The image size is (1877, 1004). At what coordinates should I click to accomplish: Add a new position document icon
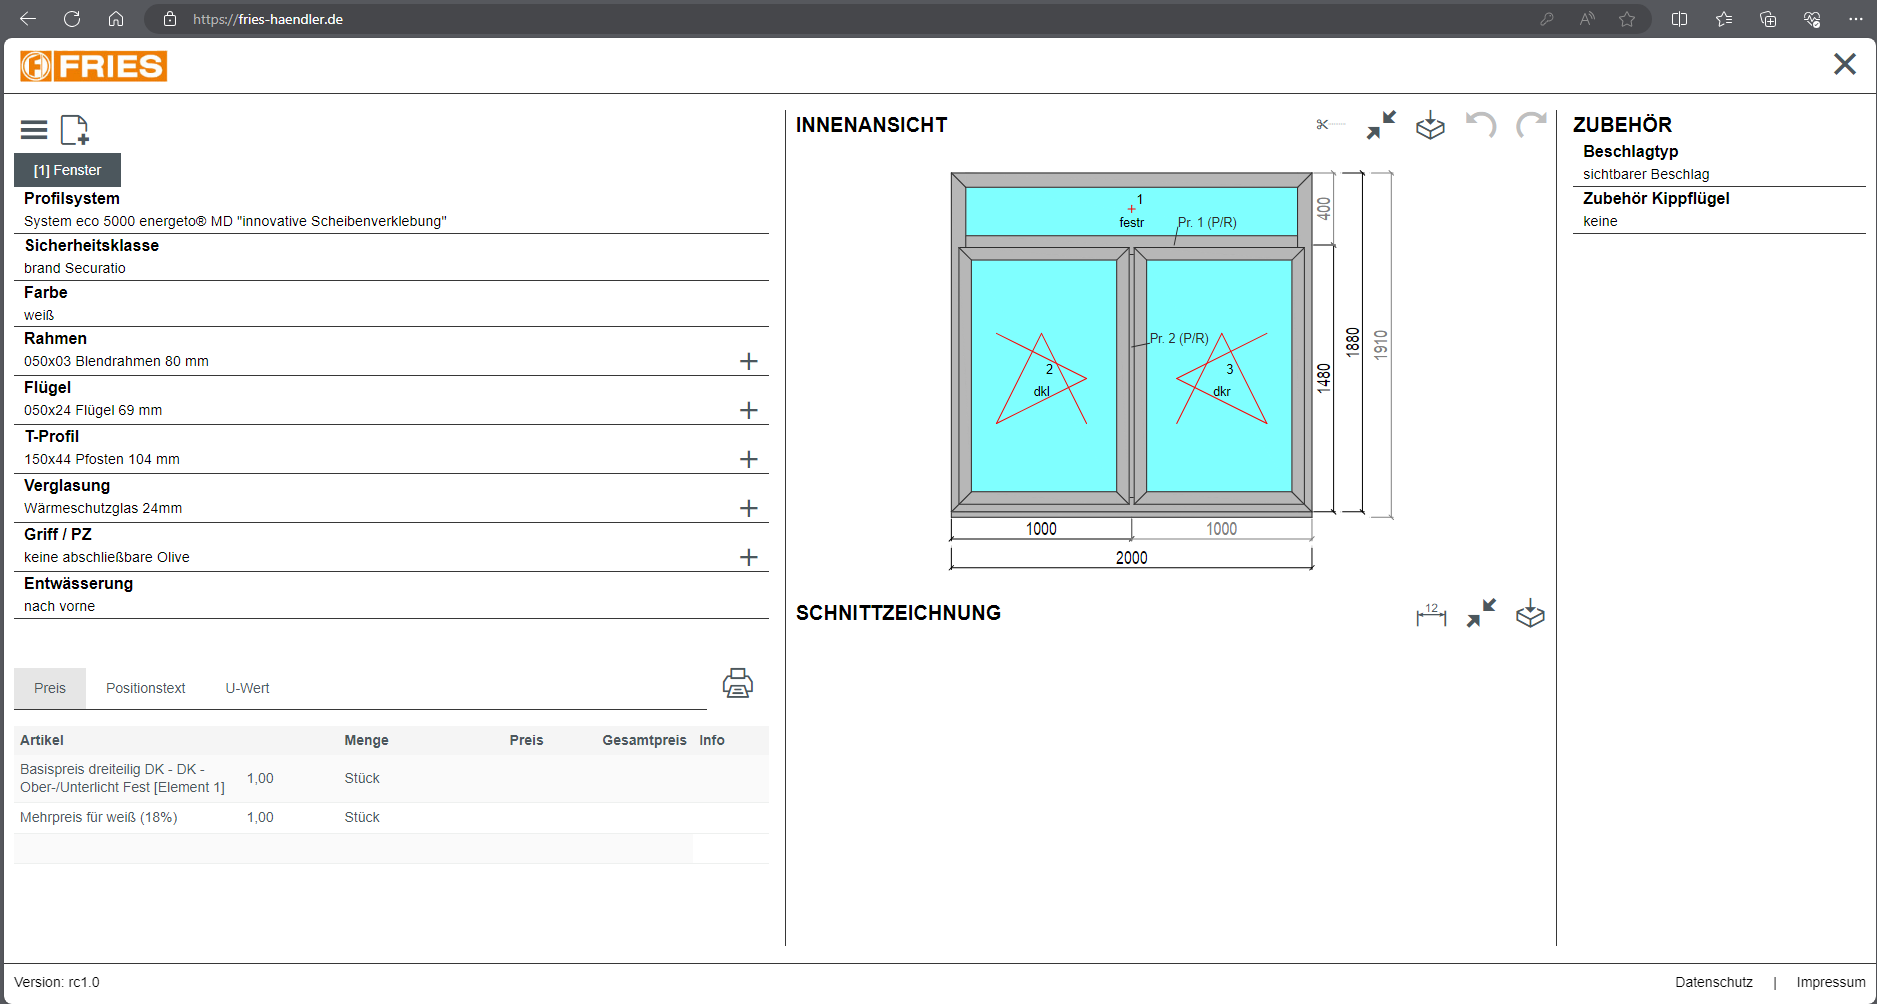coord(75,130)
